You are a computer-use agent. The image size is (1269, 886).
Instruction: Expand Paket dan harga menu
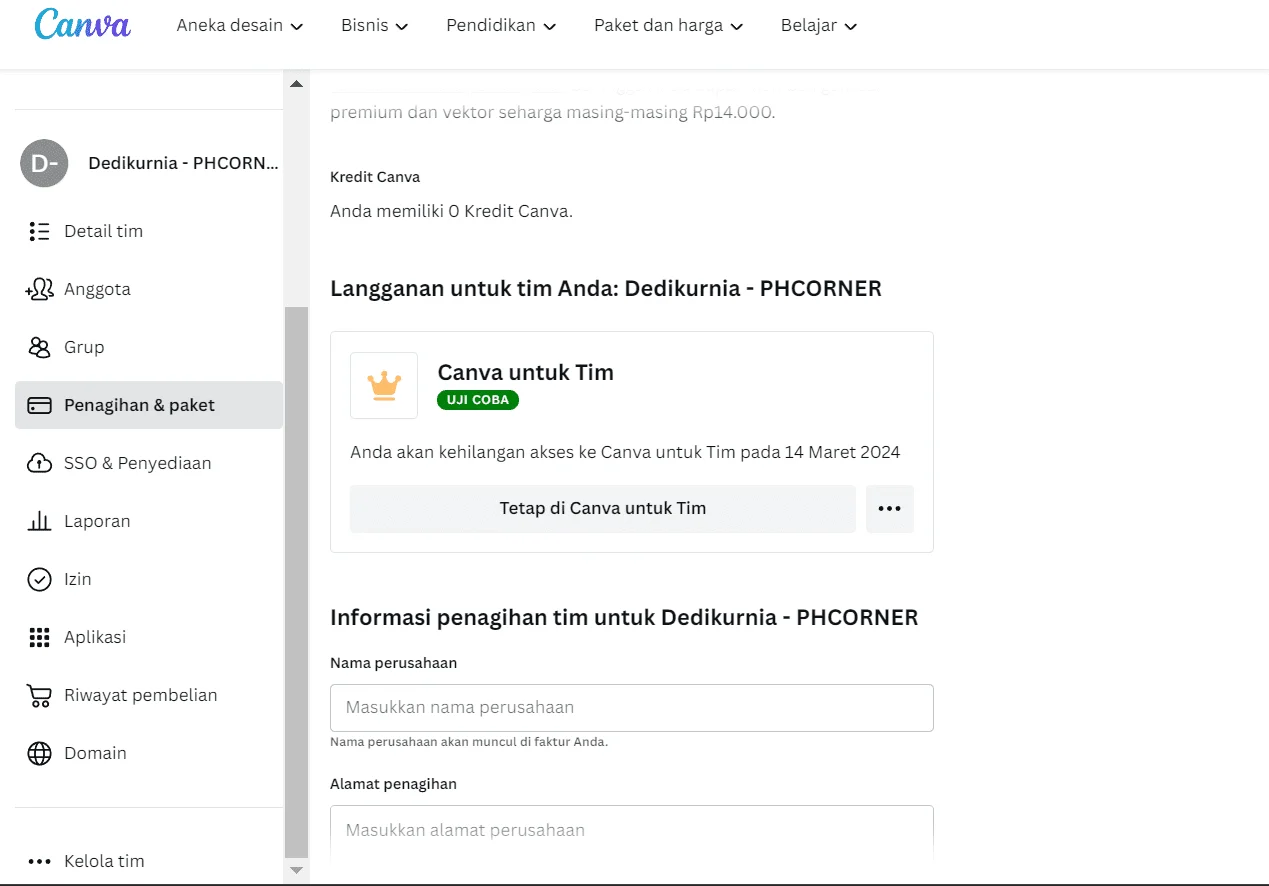coord(668,26)
